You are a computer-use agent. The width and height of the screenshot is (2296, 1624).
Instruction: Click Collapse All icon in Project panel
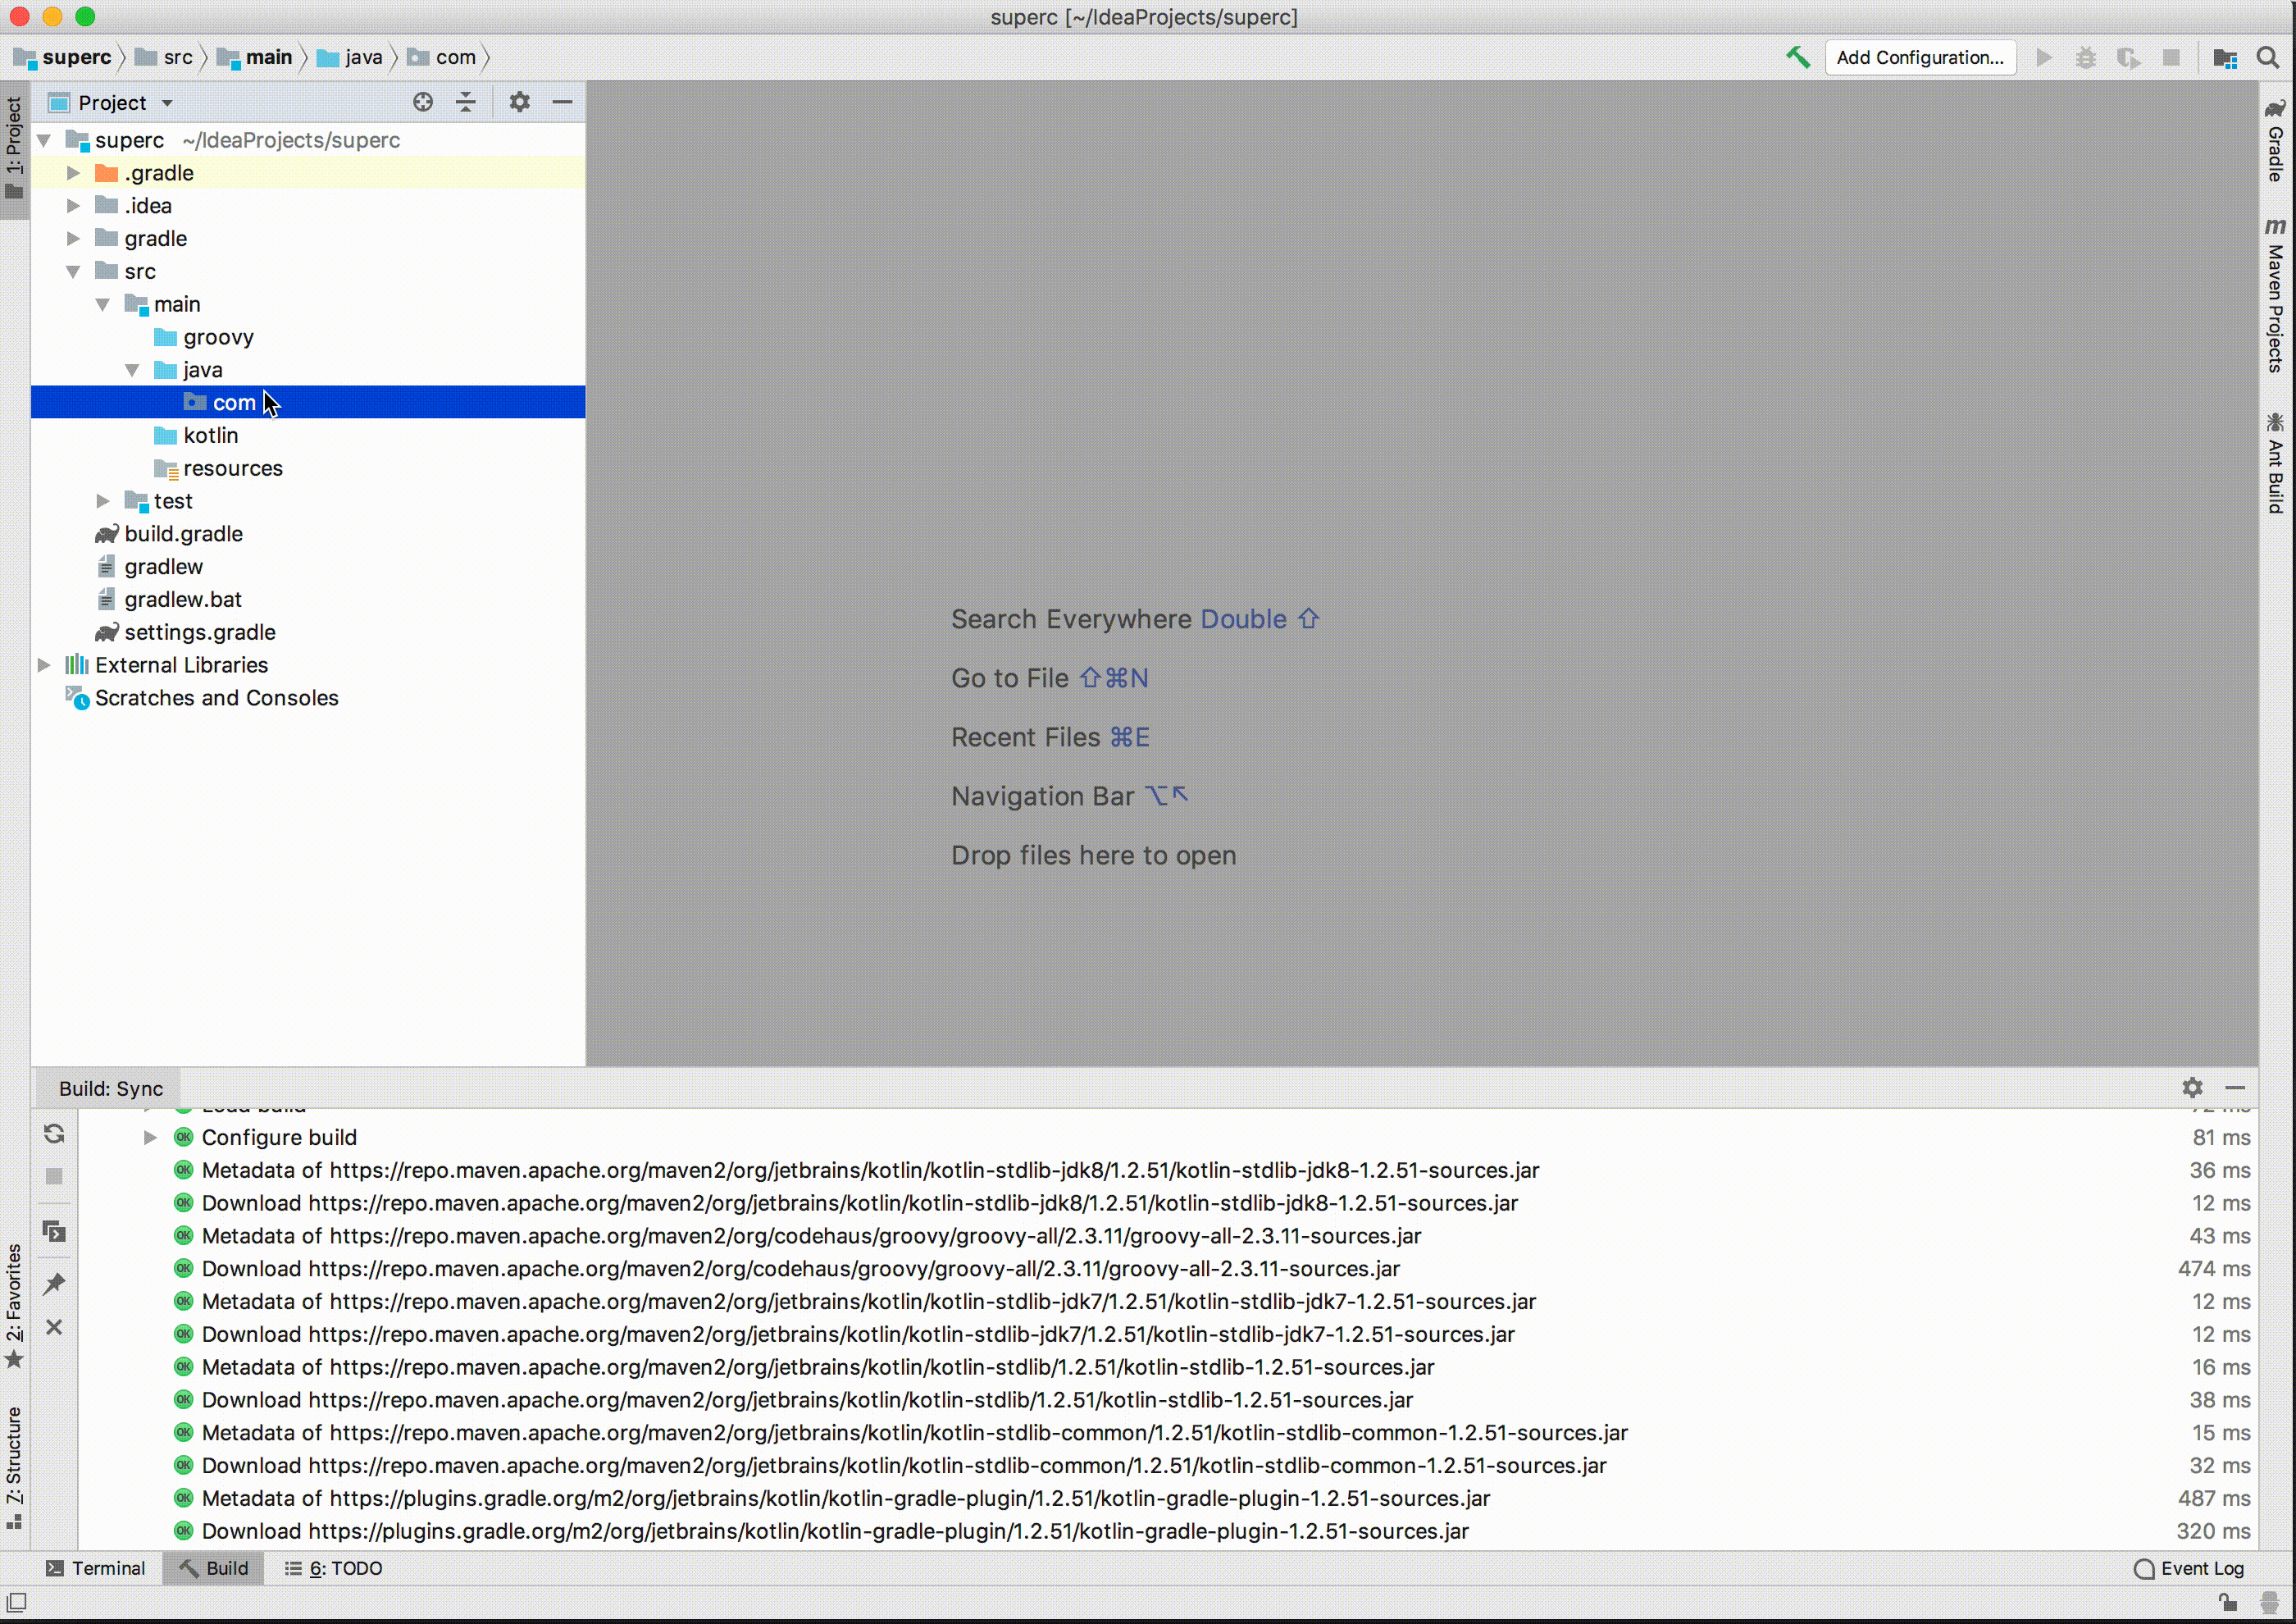click(x=466, y=102)
